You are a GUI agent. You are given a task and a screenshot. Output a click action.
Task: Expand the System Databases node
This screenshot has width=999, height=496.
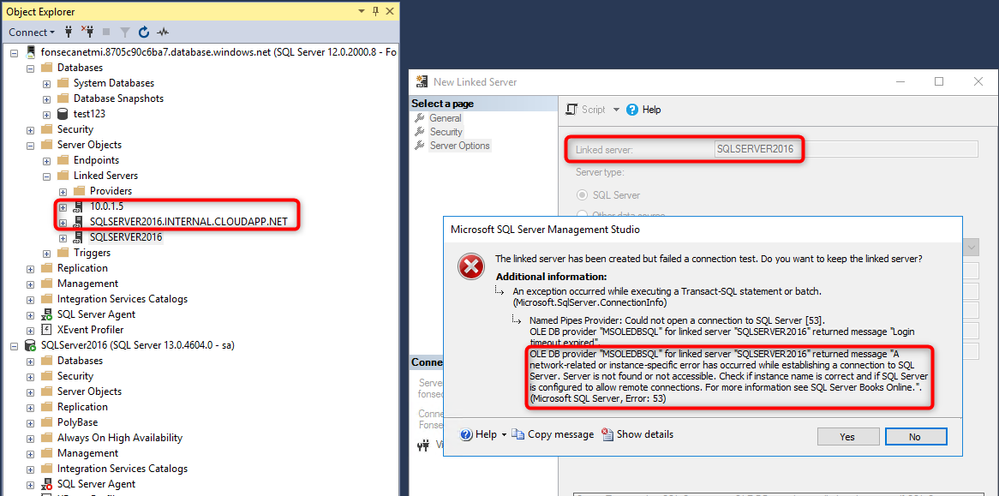coord(47,83)
